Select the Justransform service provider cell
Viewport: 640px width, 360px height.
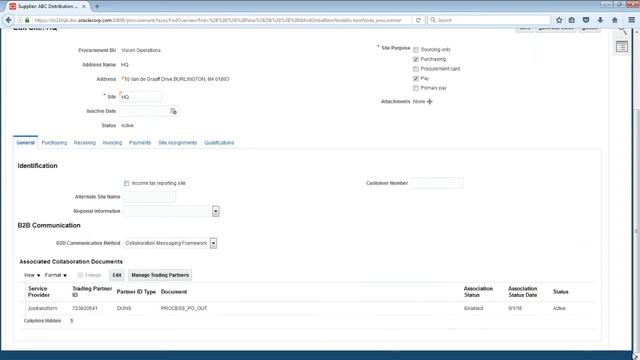(x=42, y=308)
